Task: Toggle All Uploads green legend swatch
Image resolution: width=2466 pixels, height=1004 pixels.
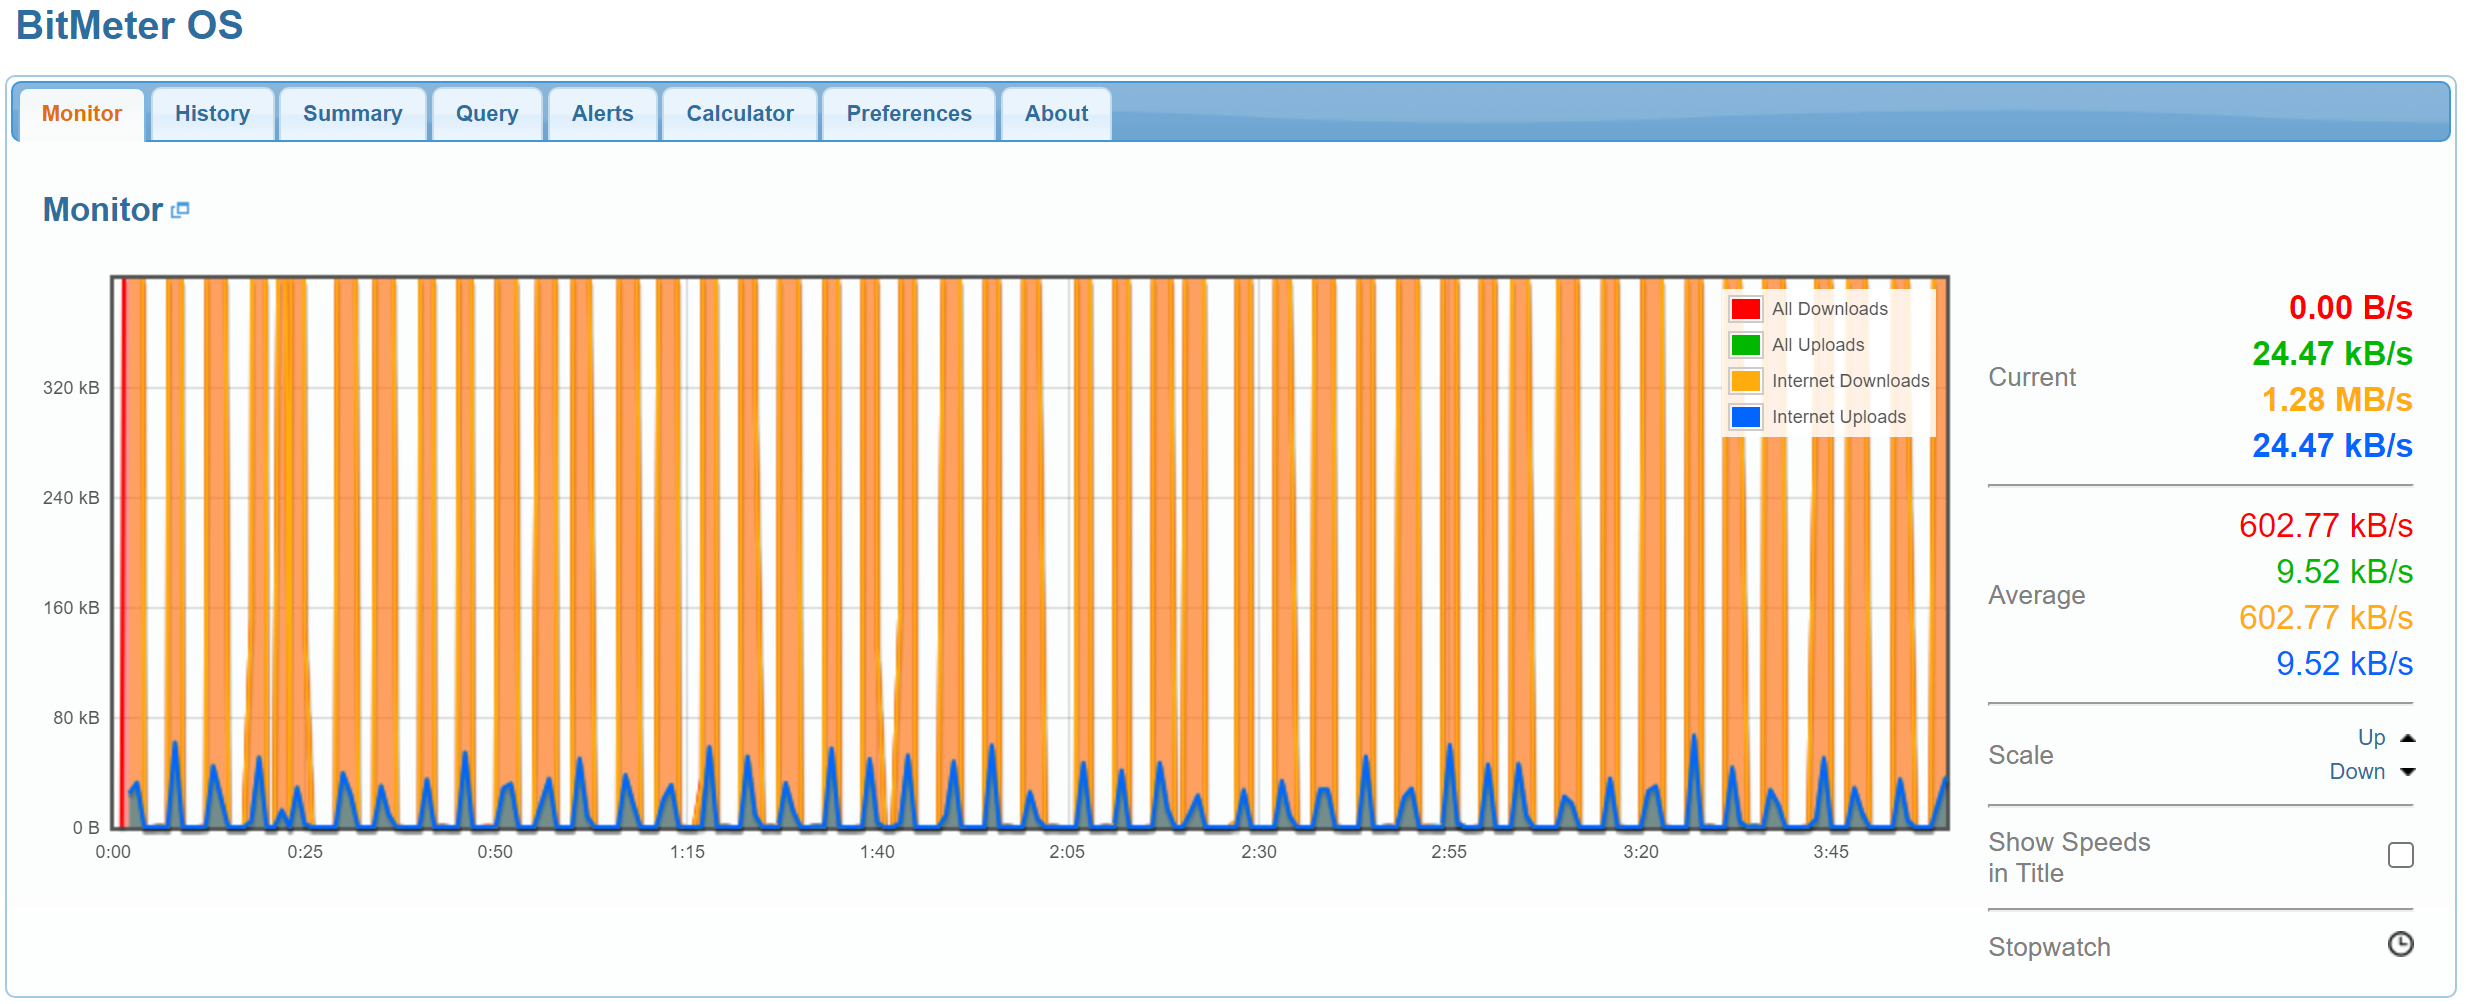Action: pyautogui.click(x=1745, y=345)
